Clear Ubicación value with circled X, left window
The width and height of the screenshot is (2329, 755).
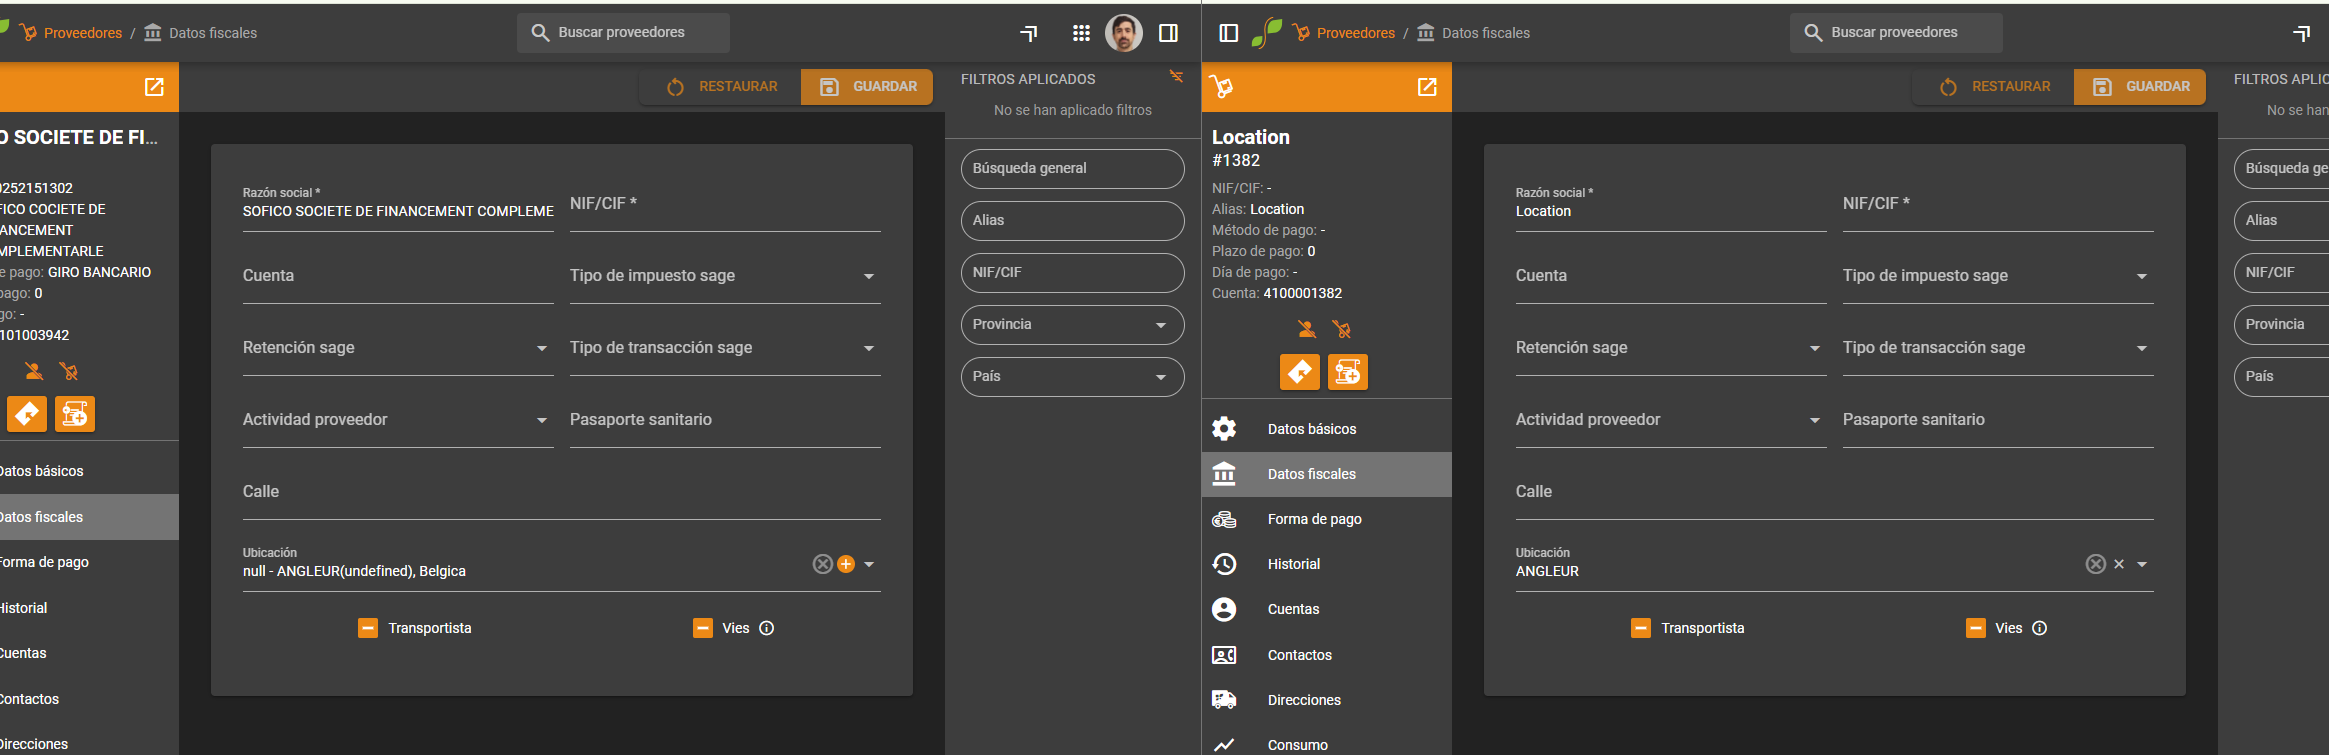(x=823, y=564)
